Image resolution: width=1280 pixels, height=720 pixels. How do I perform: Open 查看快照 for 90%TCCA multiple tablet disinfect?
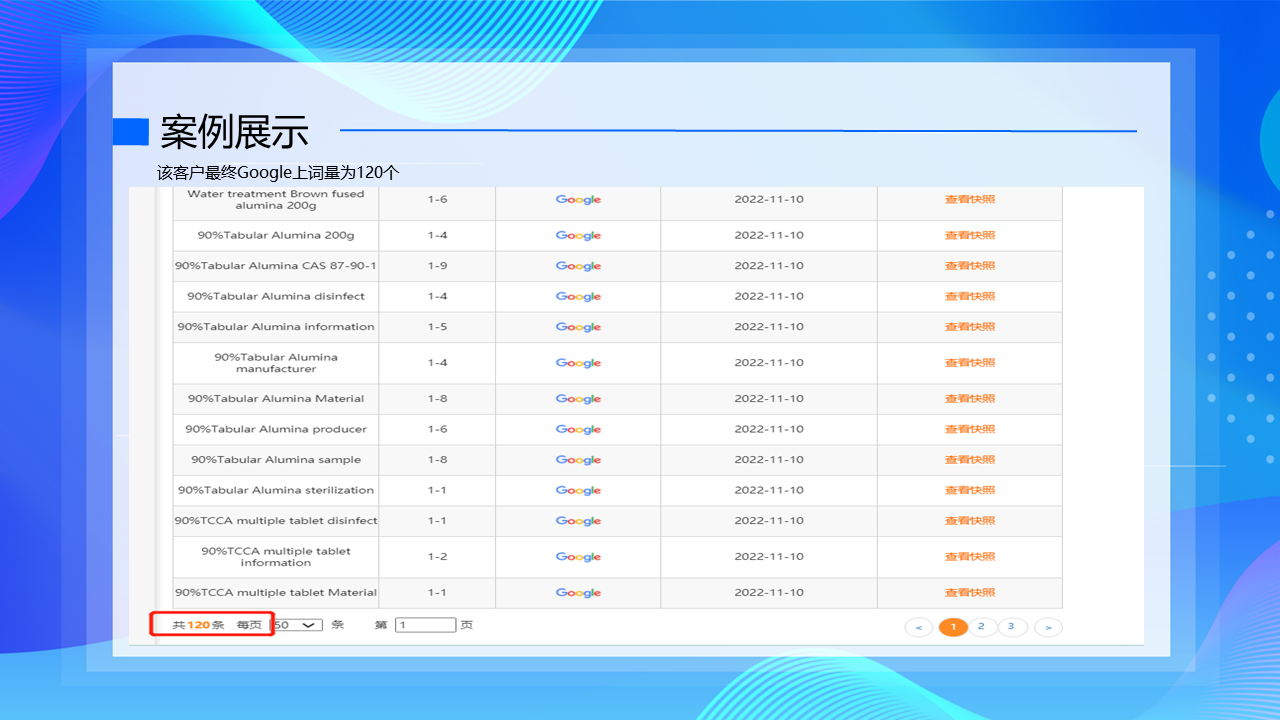point(970,521)
